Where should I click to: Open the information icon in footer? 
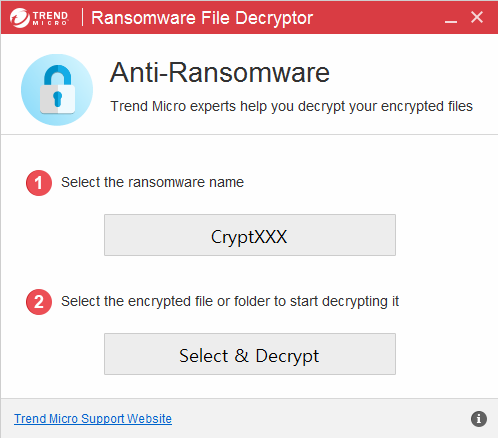(479, 419)
